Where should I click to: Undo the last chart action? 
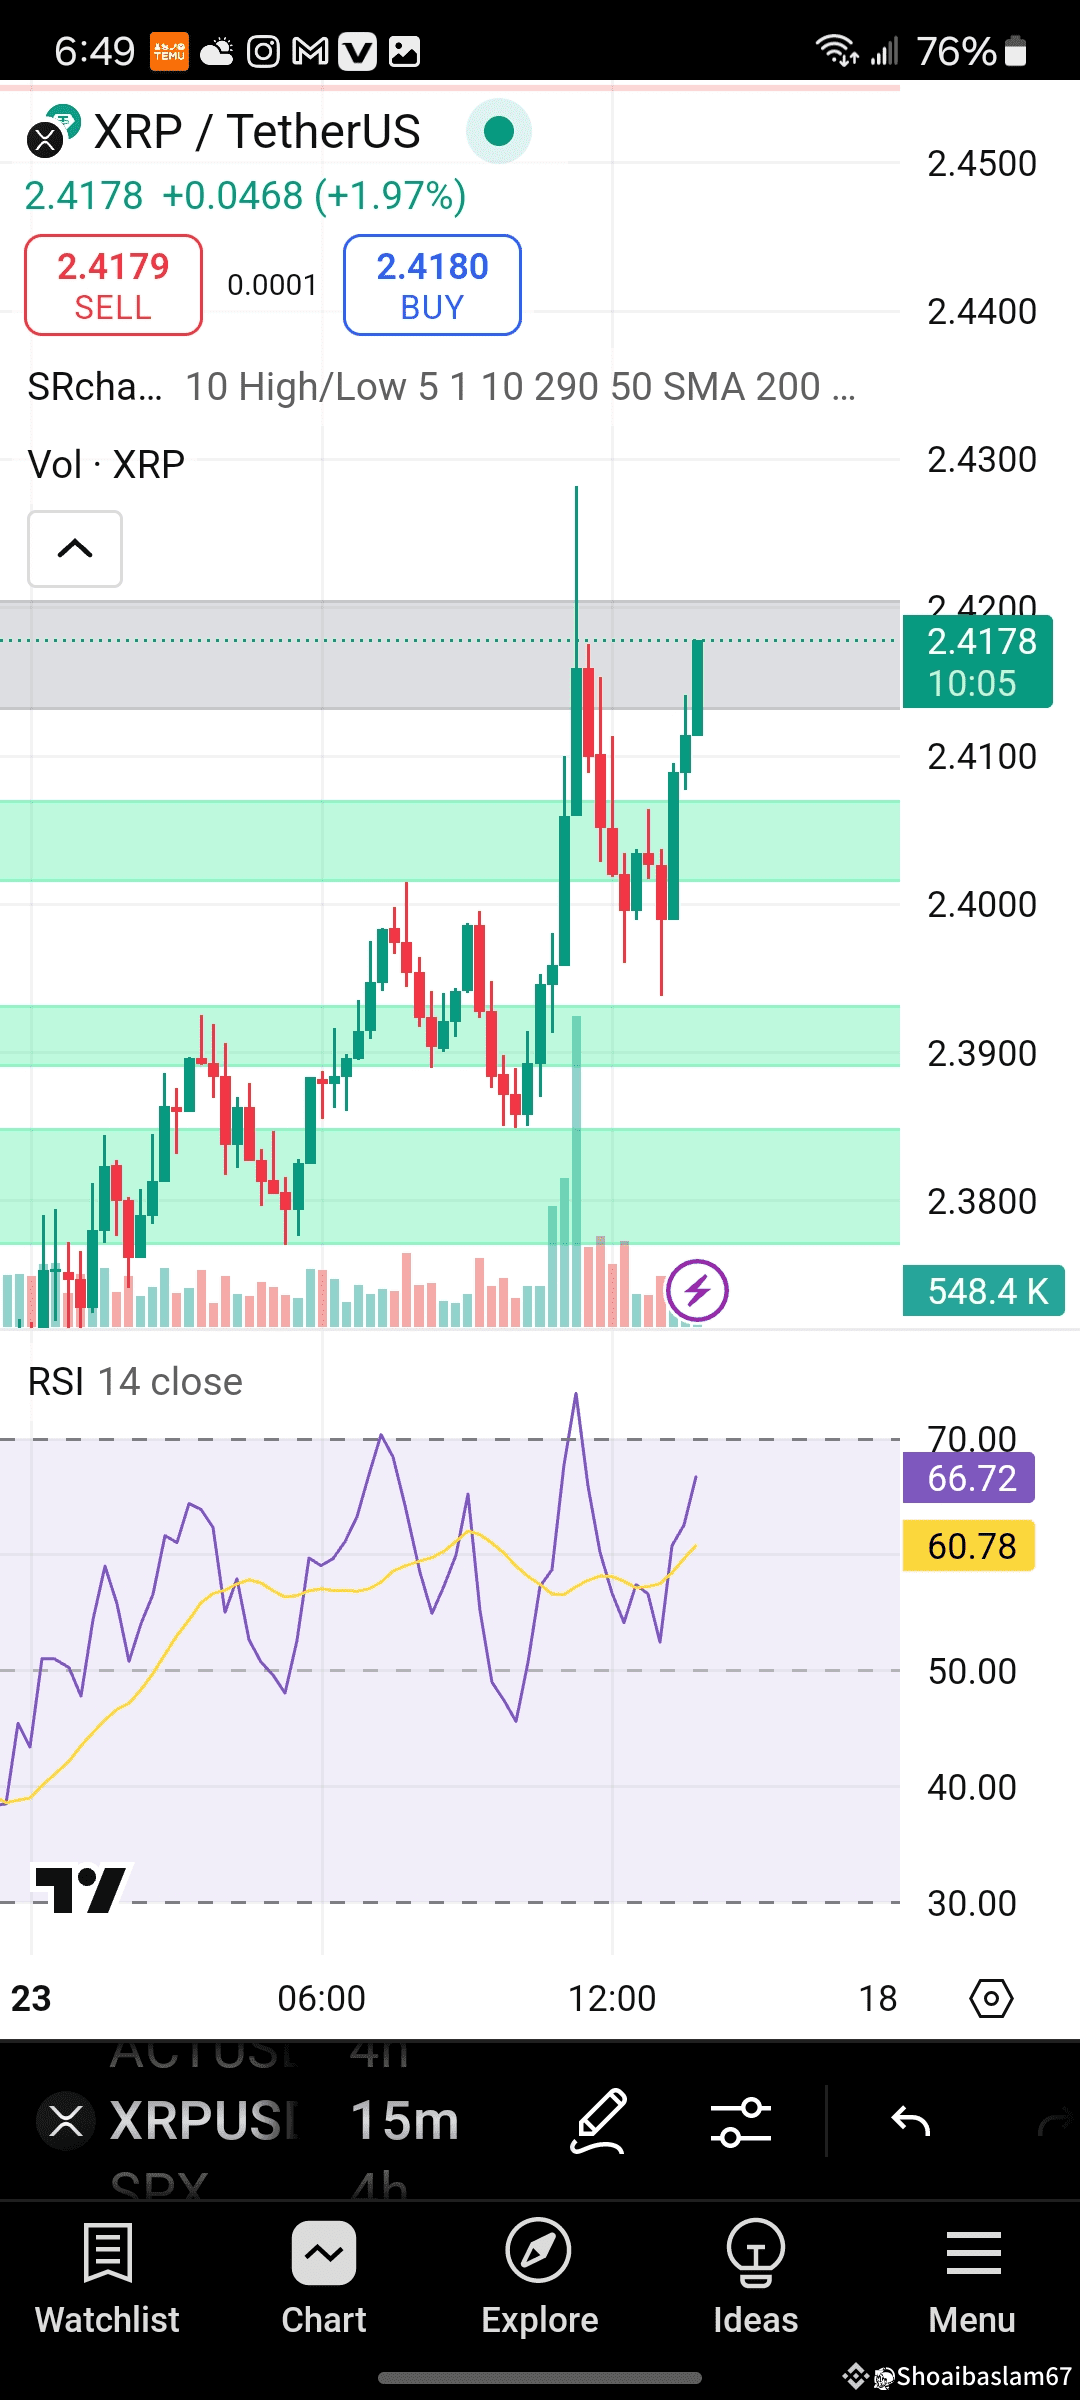point(910,2121)
